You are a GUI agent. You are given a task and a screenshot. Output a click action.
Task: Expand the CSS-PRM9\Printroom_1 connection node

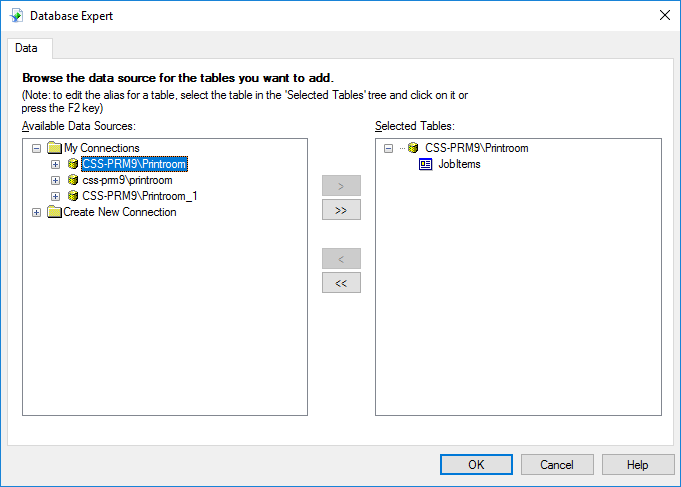coord(56,196)
